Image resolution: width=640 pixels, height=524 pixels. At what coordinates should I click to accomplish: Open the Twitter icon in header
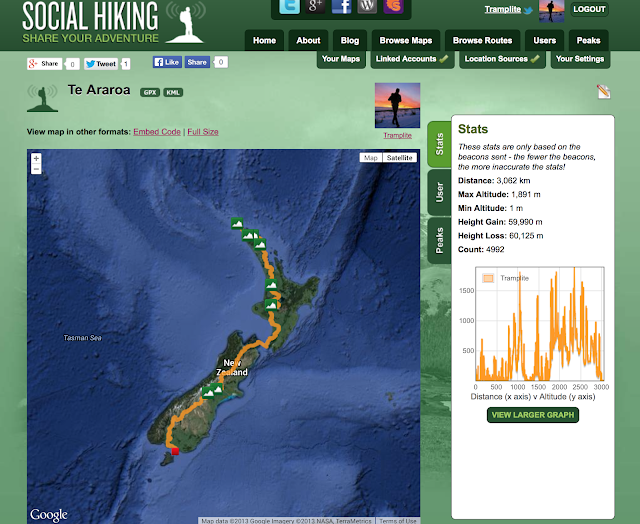point(289,6)
